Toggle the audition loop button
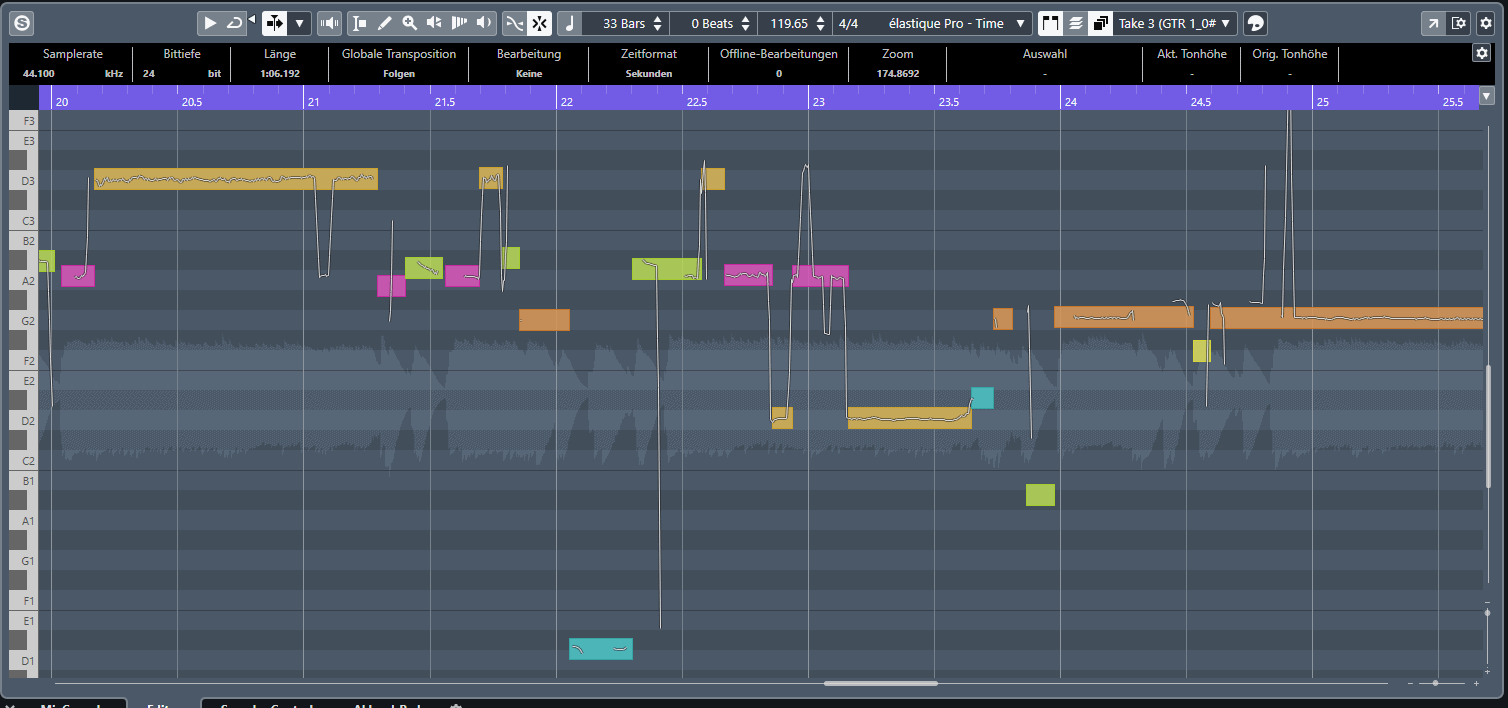This screenshot has height=708, width=1508. tap(234, 23)
